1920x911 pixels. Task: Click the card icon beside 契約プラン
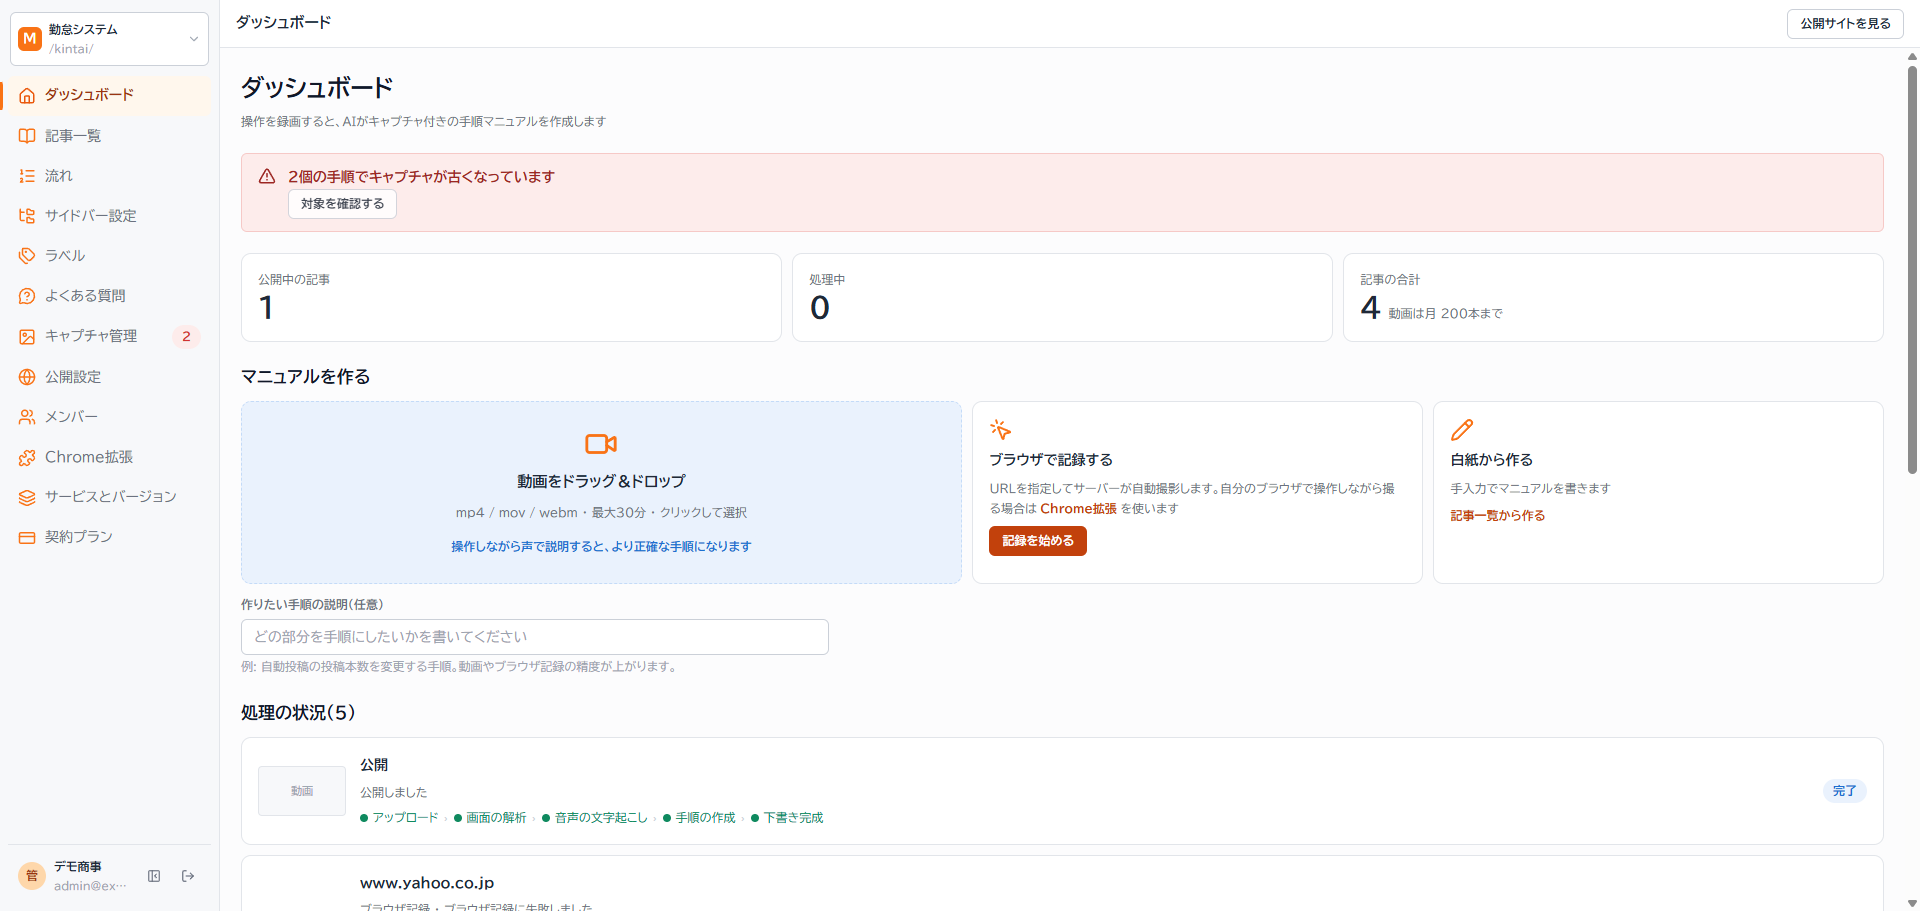(27, 537)
